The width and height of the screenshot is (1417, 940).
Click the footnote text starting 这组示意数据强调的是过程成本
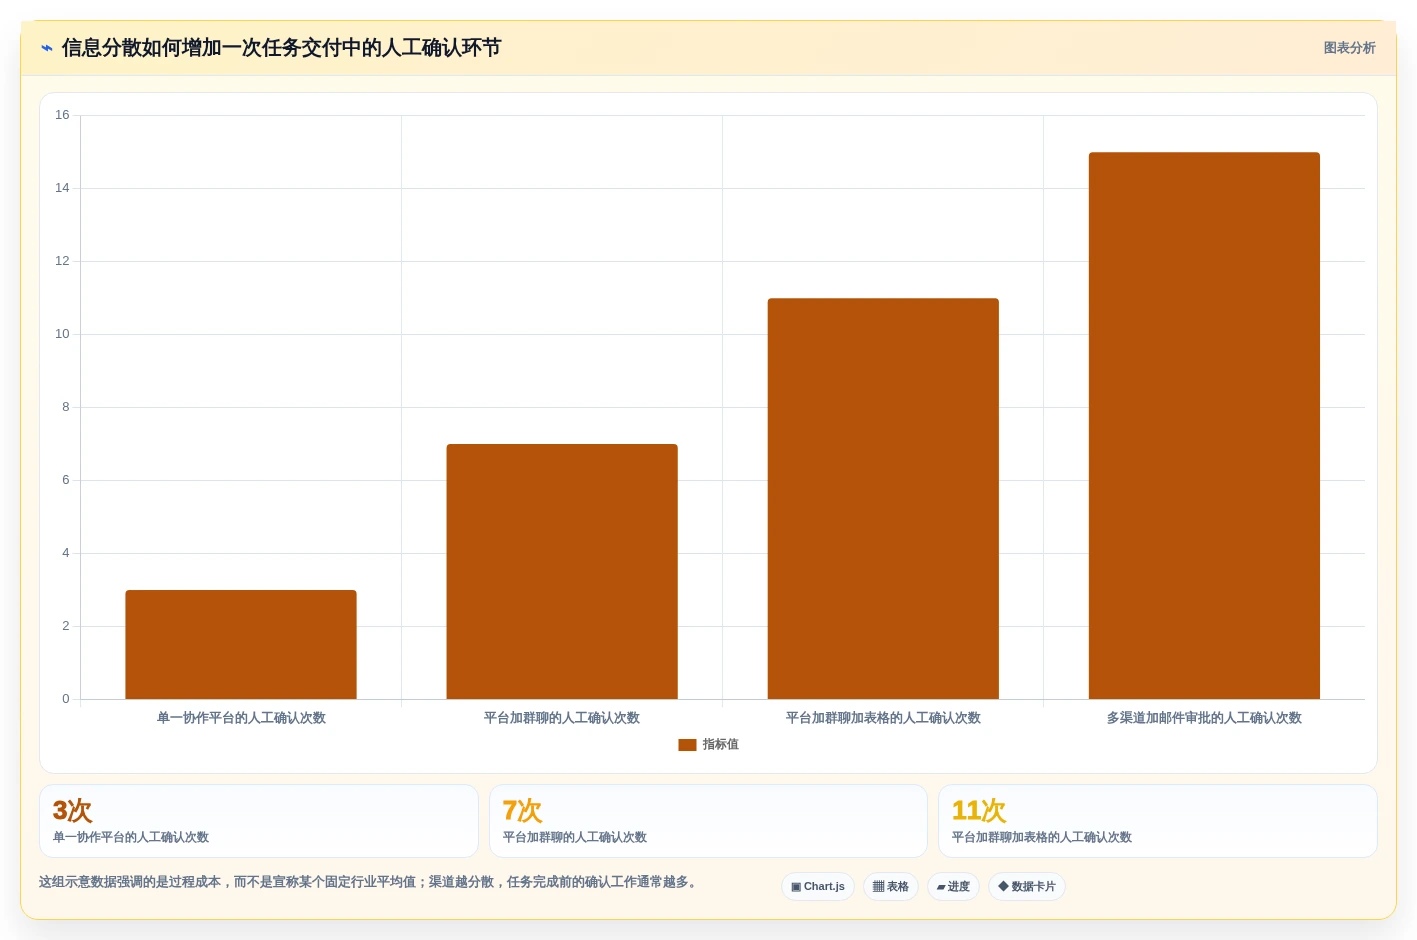pyautogui.click(x=369, y=882)
